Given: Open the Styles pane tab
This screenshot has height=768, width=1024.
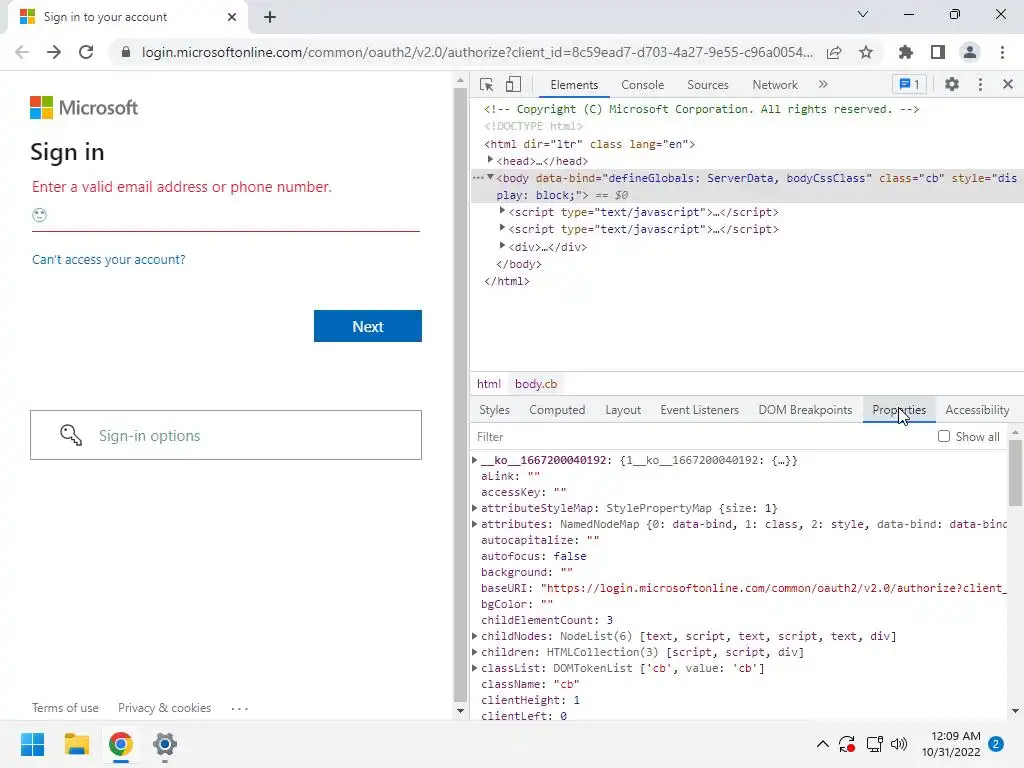Looking at the screenshot, I should [x=494, y=409].
